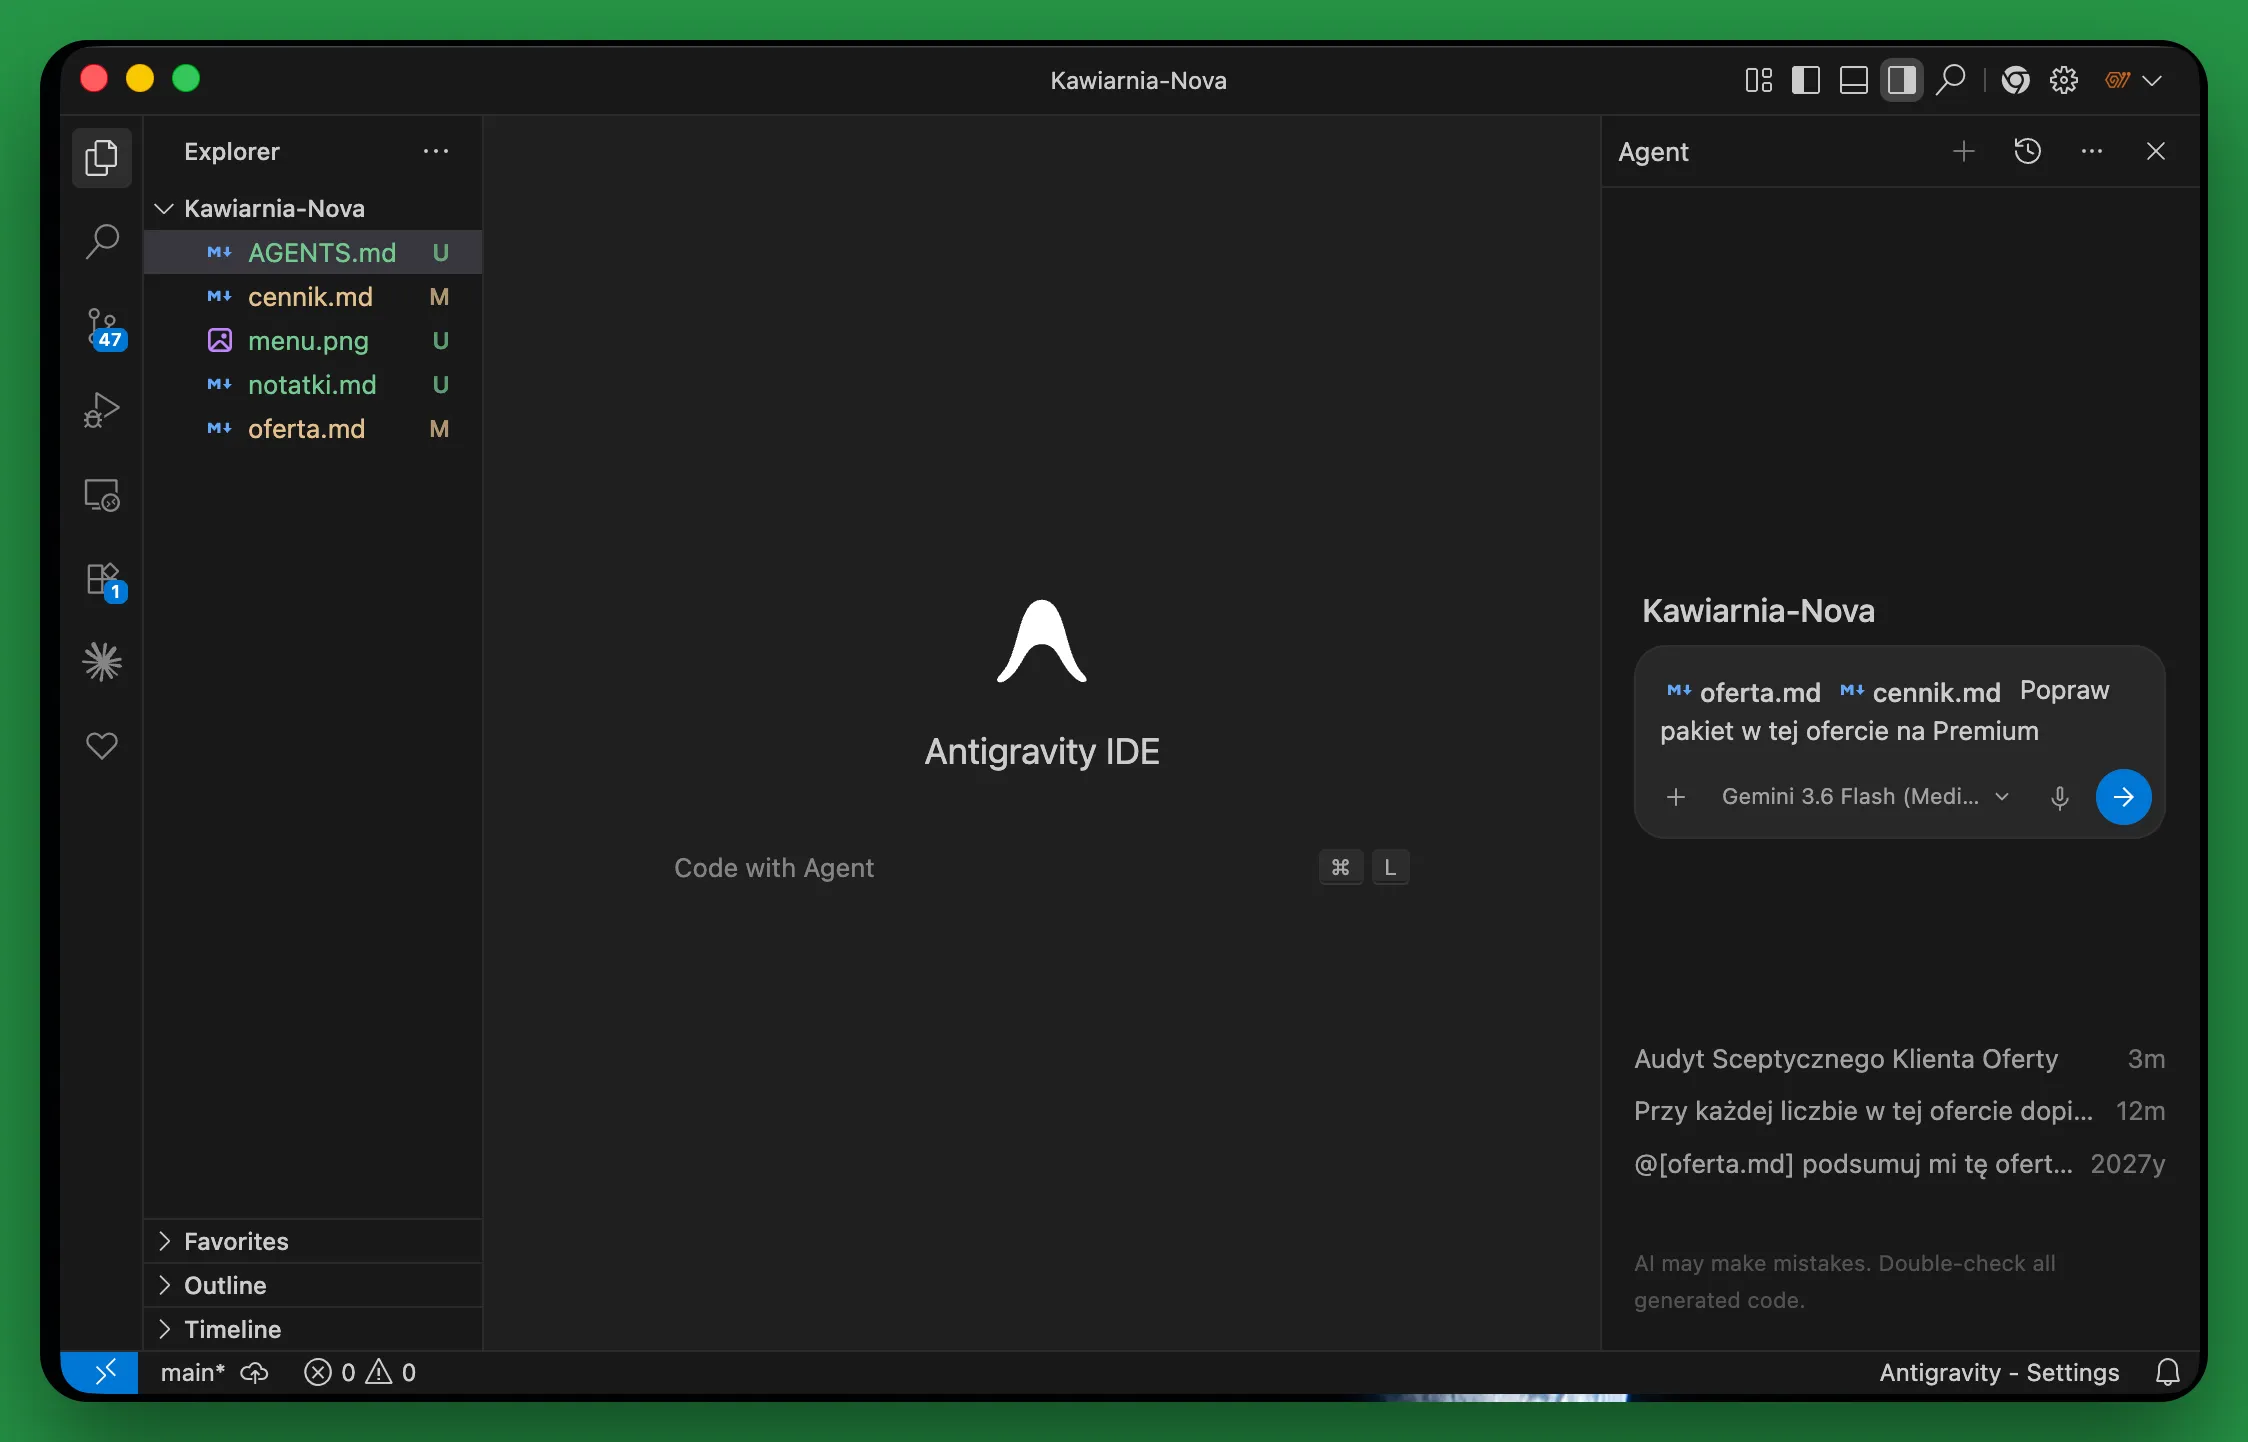Start voice input with microphone
This screenshot has width=2248, height=1442.
click(x=2060, y=797)
